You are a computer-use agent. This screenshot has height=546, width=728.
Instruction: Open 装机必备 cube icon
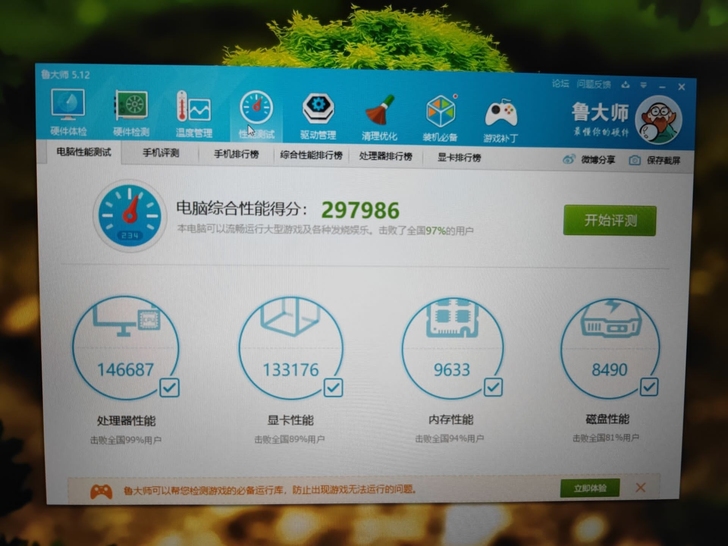pyautogui.click(x=440, y=117)
